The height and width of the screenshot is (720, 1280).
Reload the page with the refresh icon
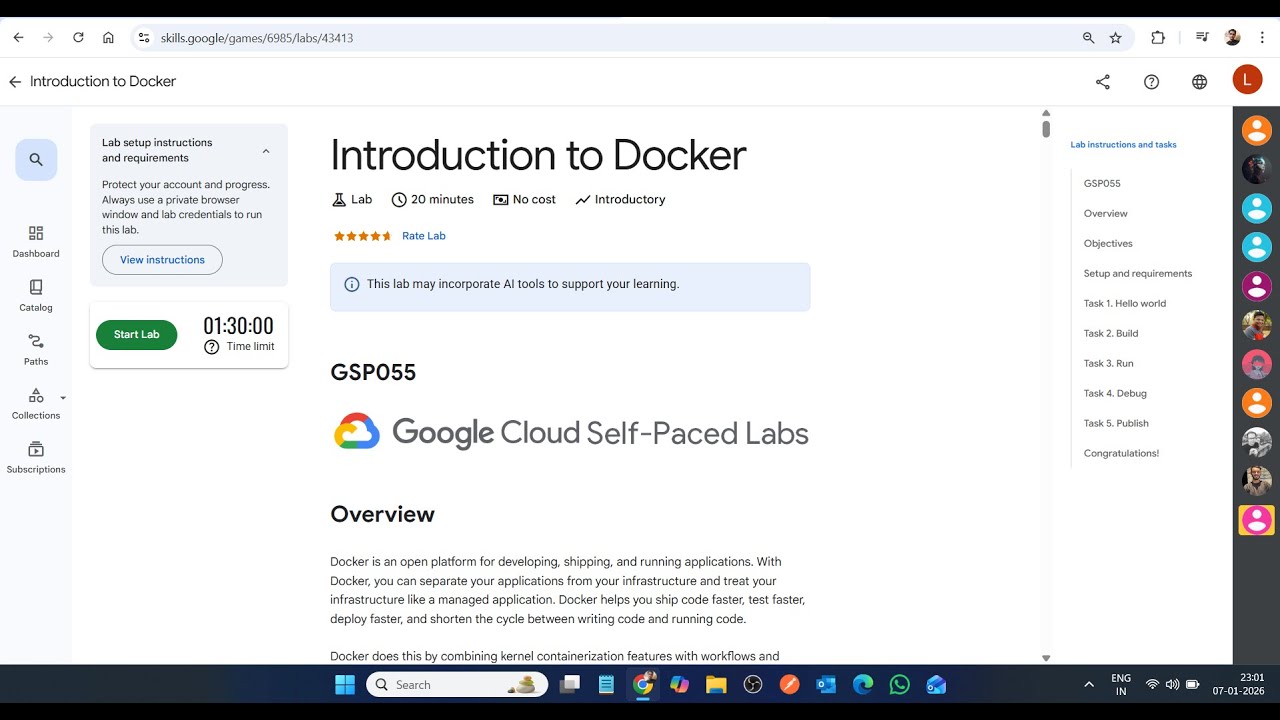coord(78,38)
